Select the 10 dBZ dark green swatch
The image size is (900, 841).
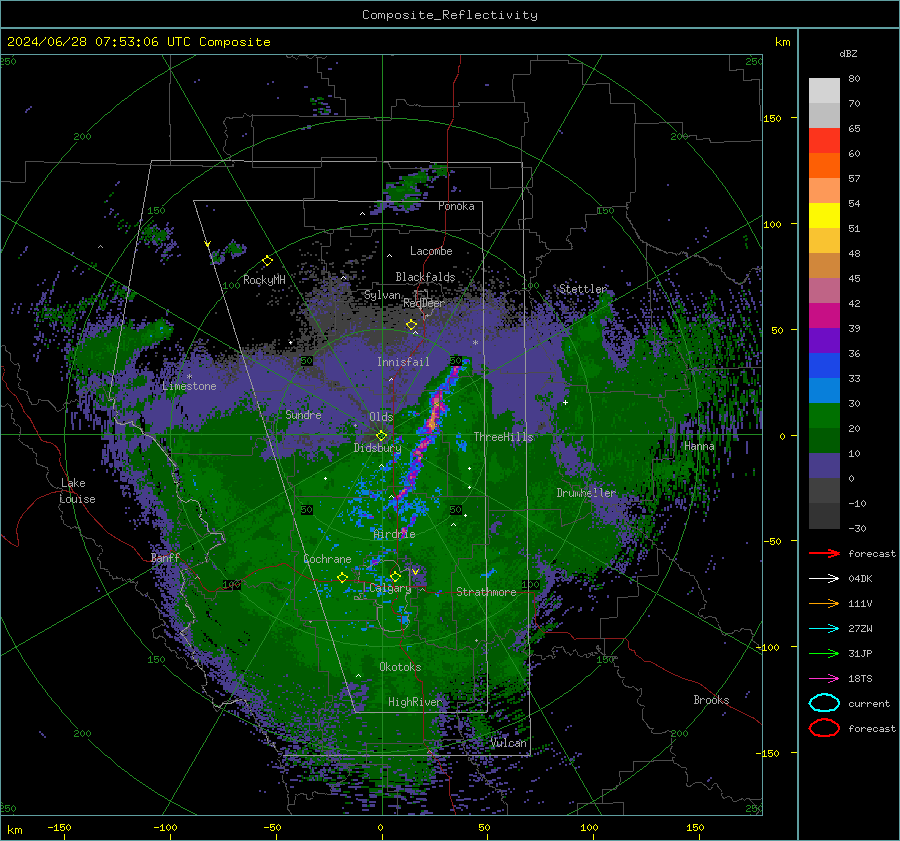click(824, 441)
